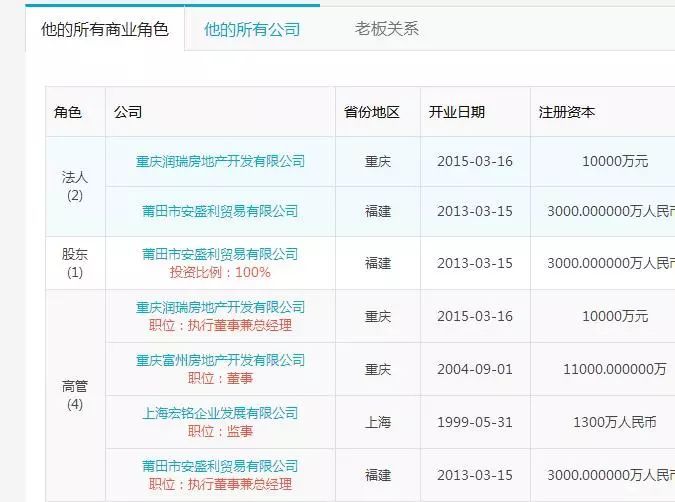This screenshot has height=502, width=675.
Task: Click 福建 region in 股东 row
Action: tap(378, 263)
